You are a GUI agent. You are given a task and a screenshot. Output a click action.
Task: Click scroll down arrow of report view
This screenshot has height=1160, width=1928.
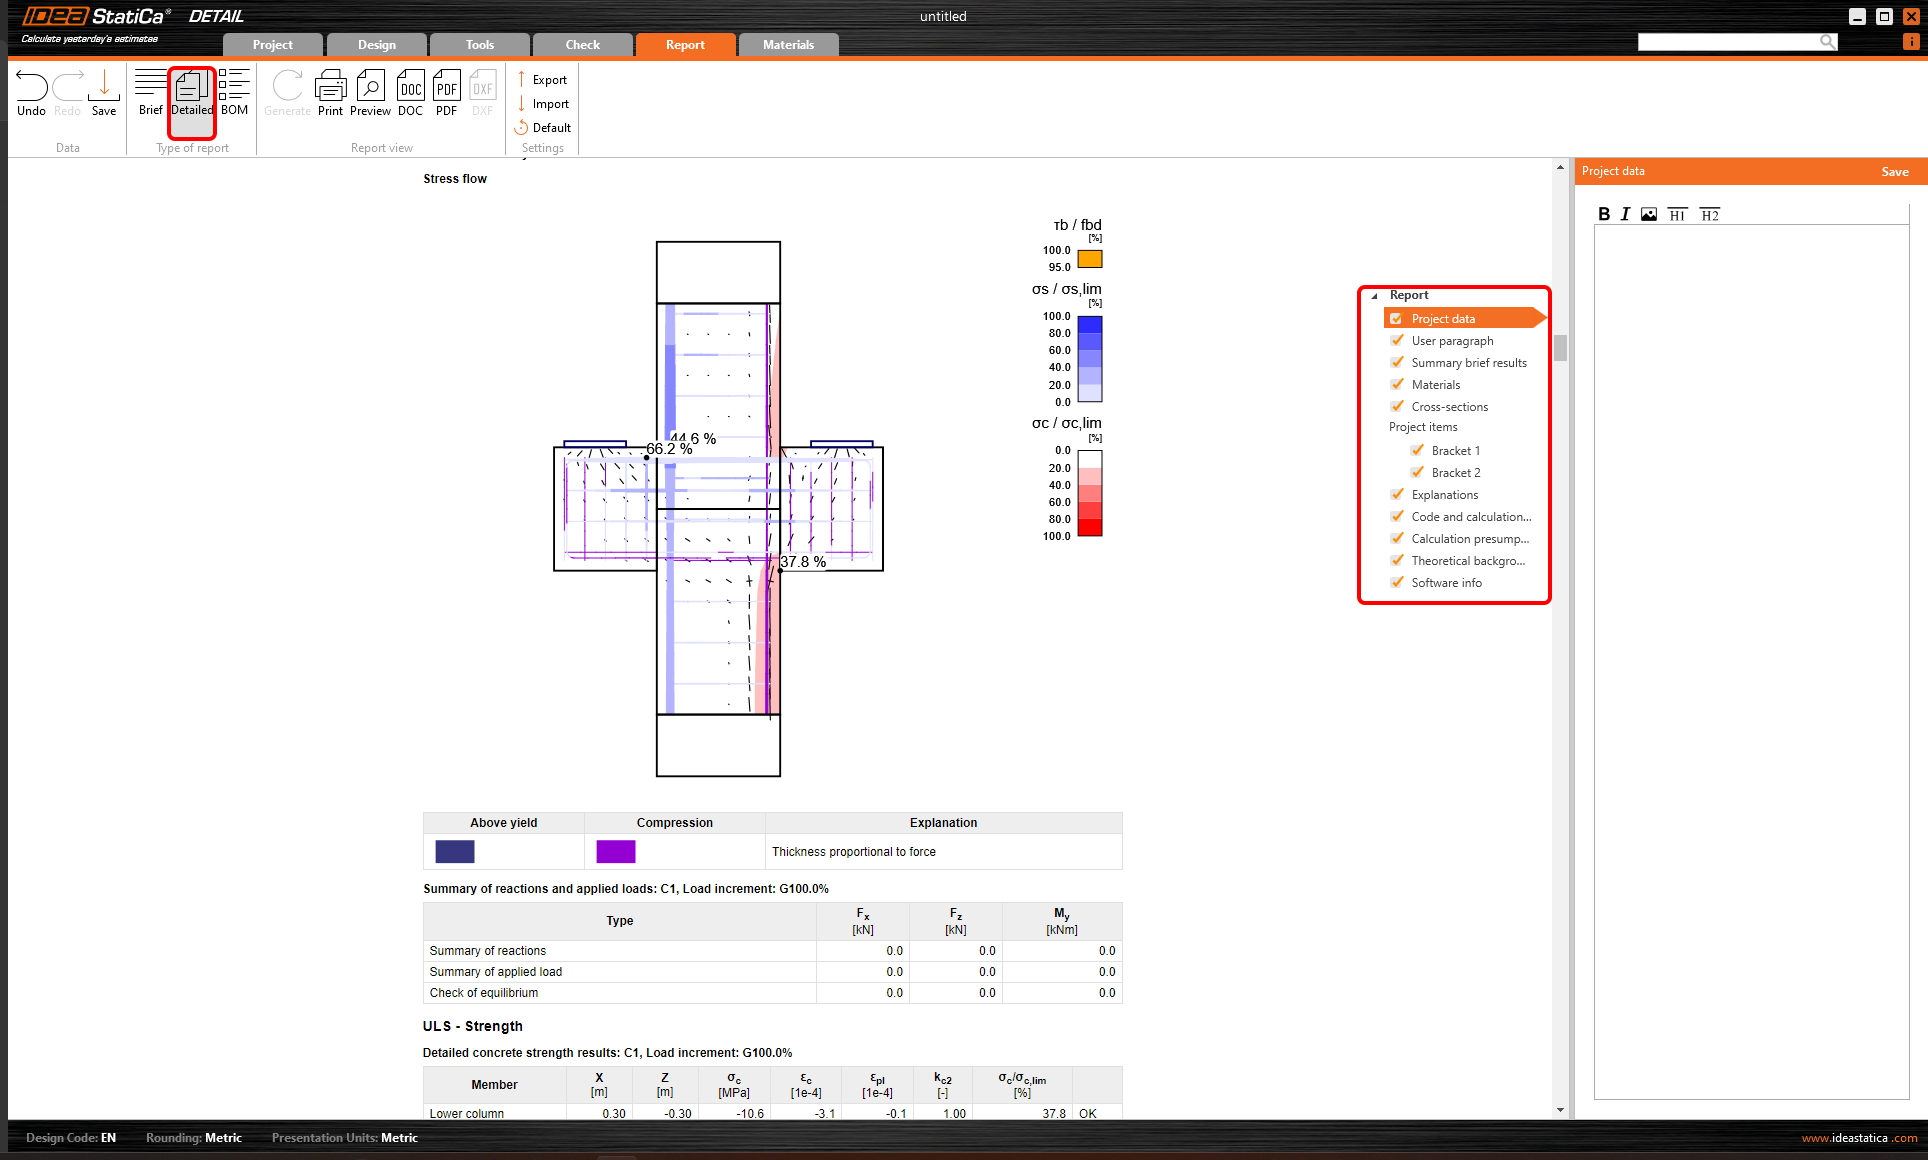[1560, 1110]
